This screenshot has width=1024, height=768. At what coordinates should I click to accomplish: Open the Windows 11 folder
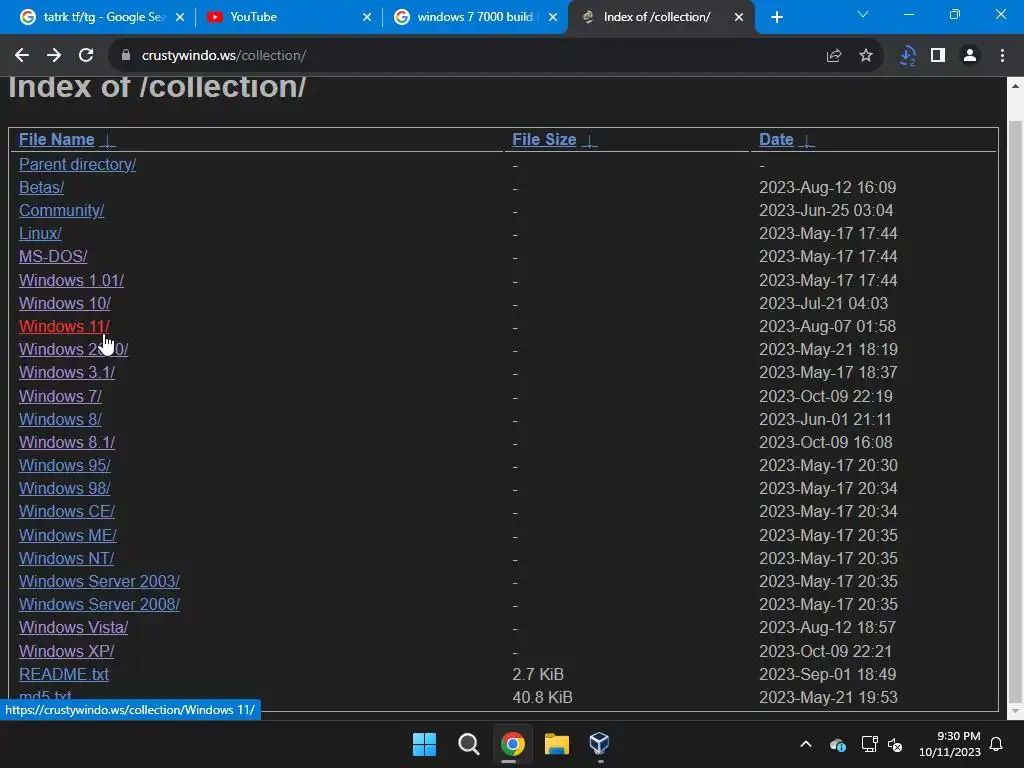point(64,326)
